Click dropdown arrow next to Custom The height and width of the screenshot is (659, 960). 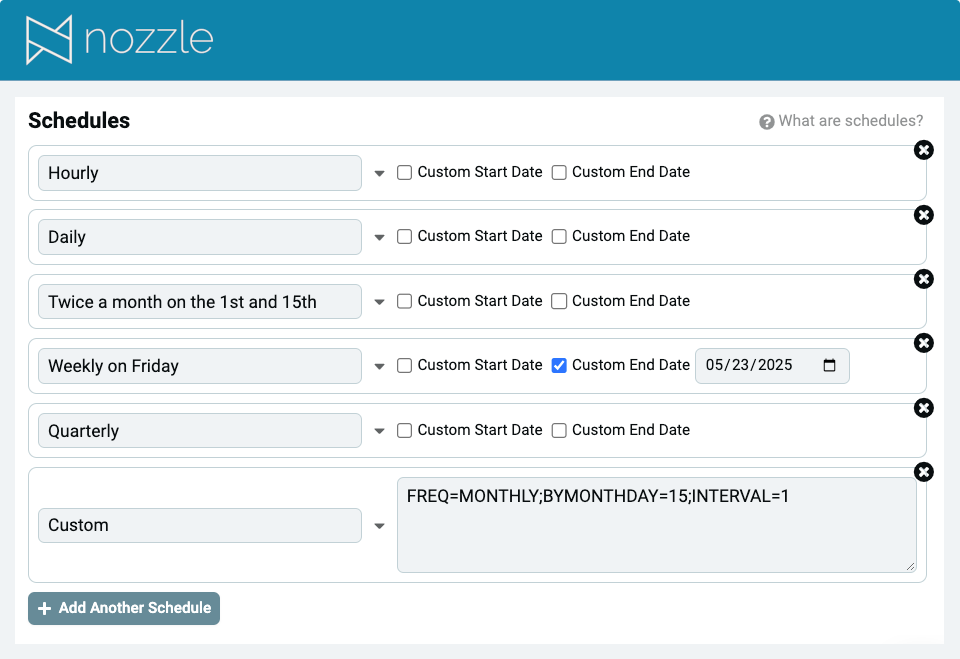[380, 526]
